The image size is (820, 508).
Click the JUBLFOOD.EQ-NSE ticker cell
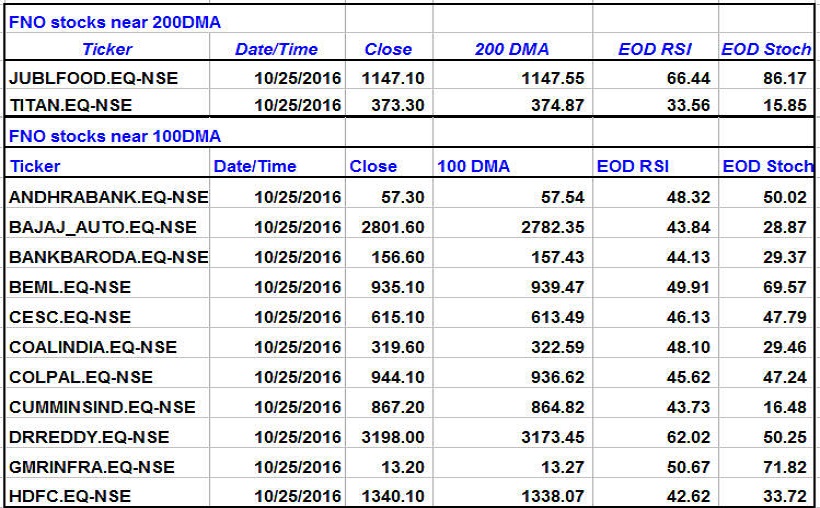78,77
